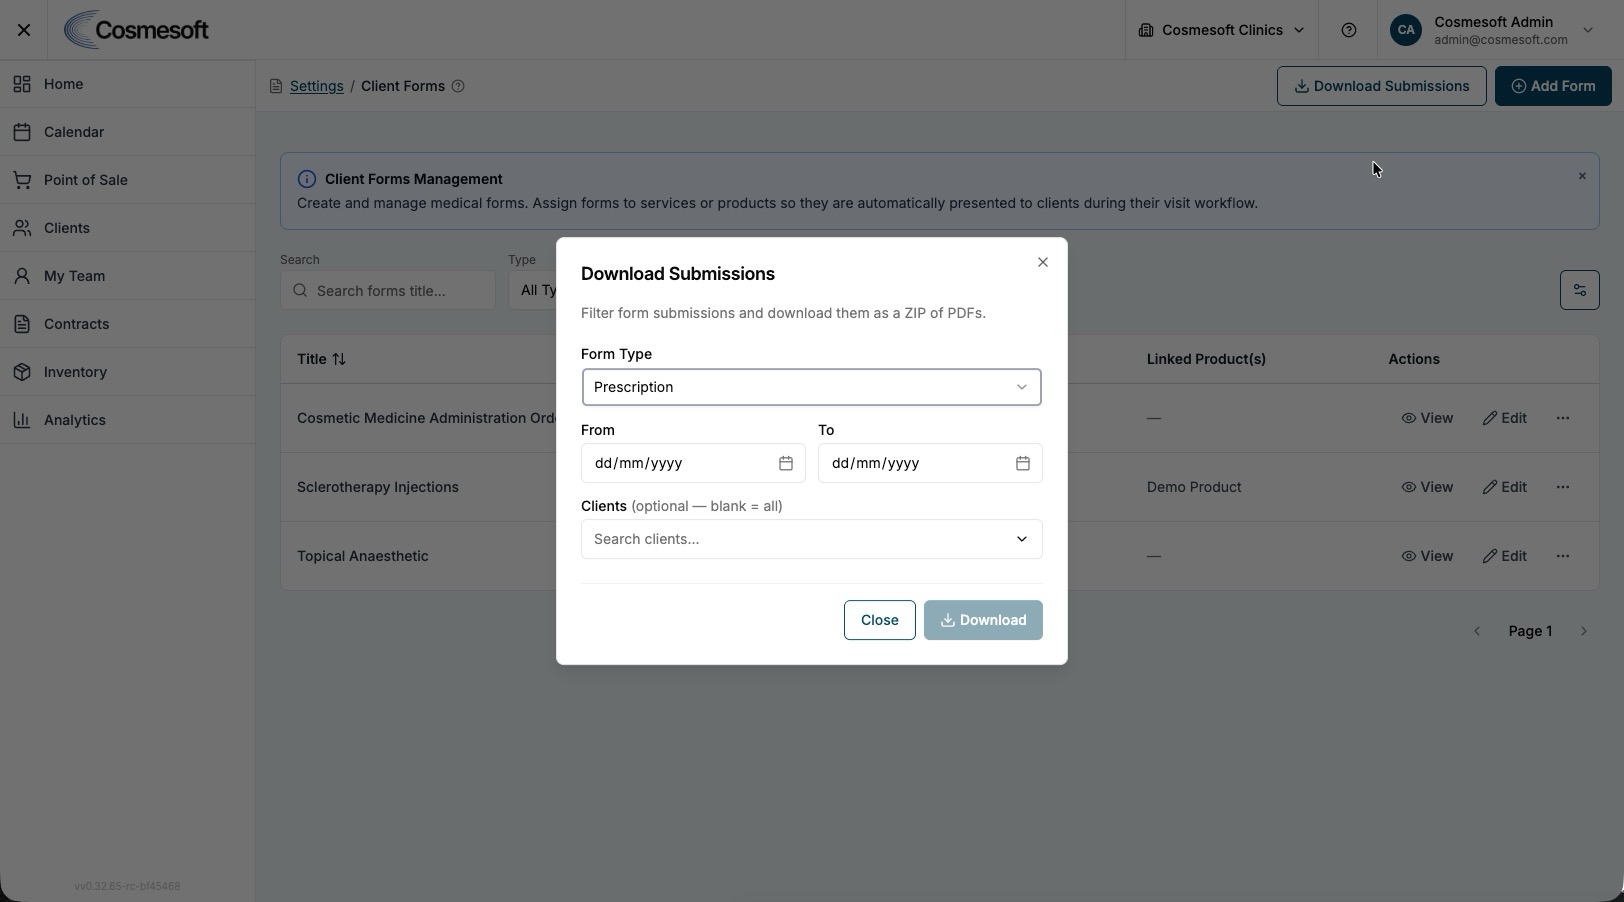Click the CA user avatar

pos(1406,30)
